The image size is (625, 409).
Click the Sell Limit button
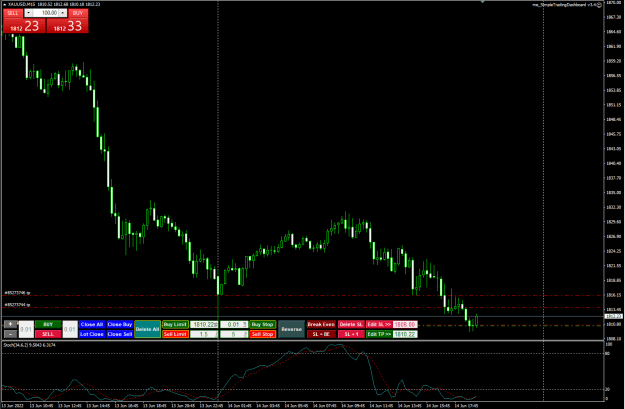point(175,334)
